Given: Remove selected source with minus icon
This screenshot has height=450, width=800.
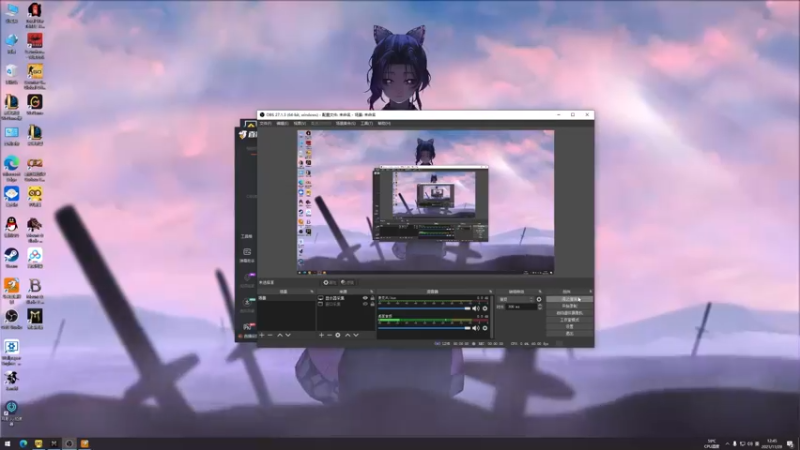Looking at the screenshot, I should [x=329, y=335].
